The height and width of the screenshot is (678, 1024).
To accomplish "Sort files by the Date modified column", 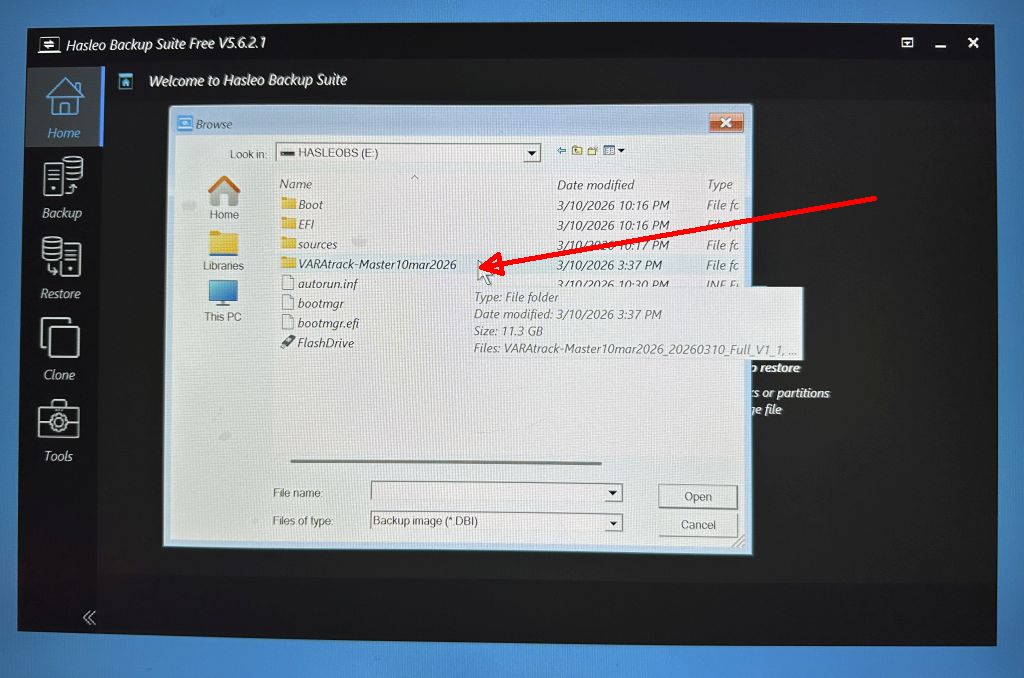I will coord(595,185).
